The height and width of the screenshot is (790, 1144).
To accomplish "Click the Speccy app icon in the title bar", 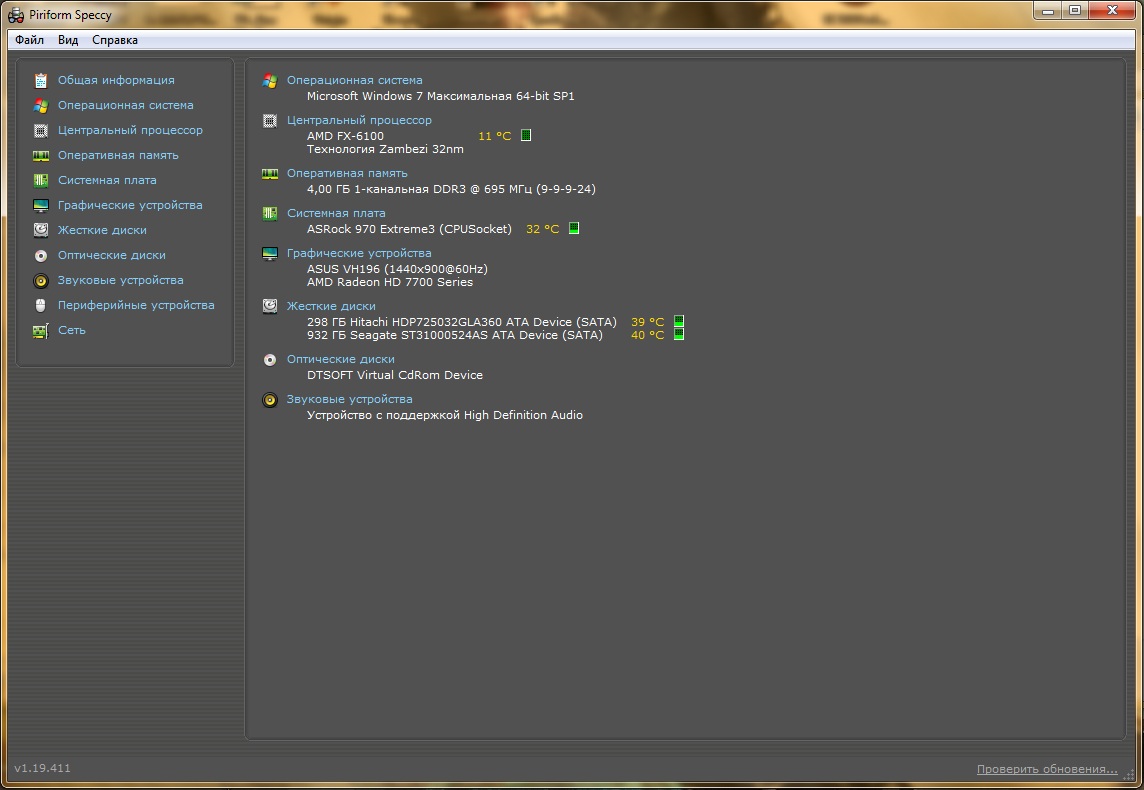I will pyautogui.click(x=15, y=15).
